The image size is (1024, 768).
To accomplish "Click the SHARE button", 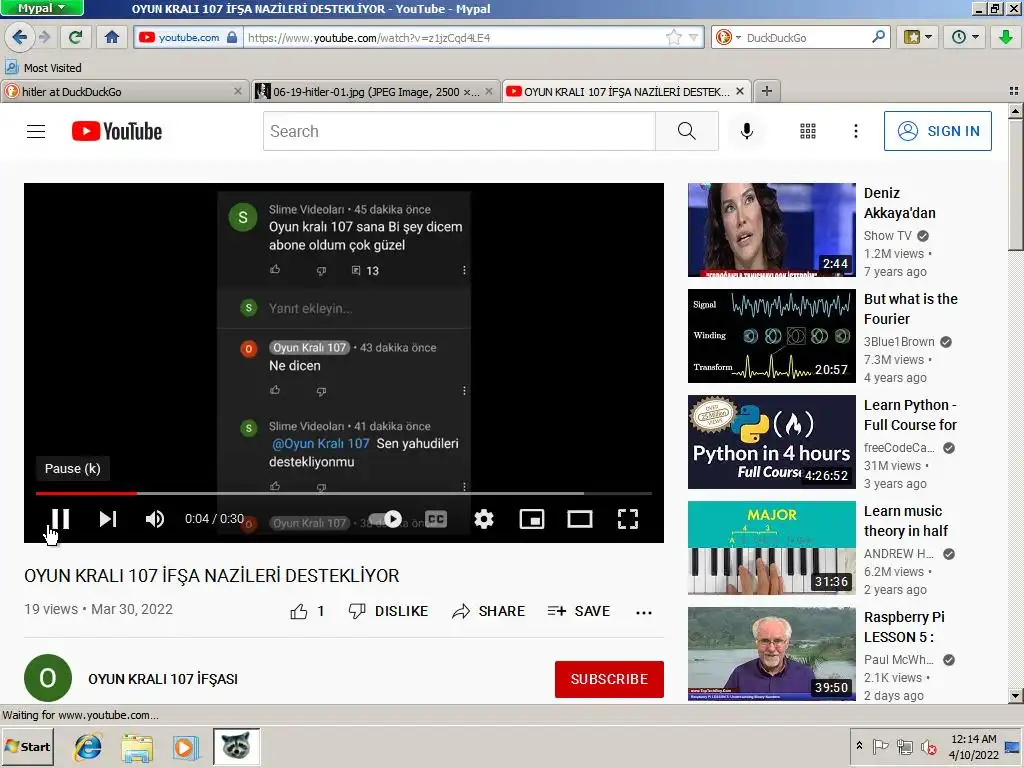I will click(x=488, y=611).
